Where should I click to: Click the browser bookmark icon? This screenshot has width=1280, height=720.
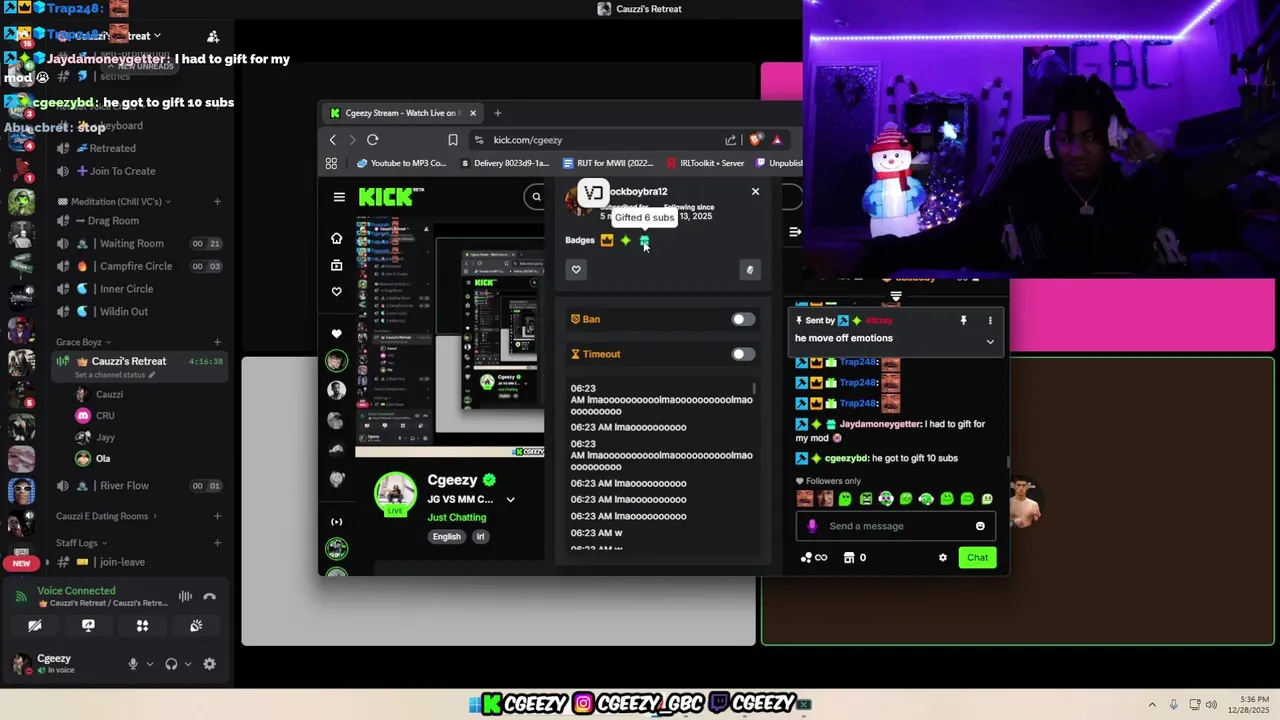click(x=453, y=140)
